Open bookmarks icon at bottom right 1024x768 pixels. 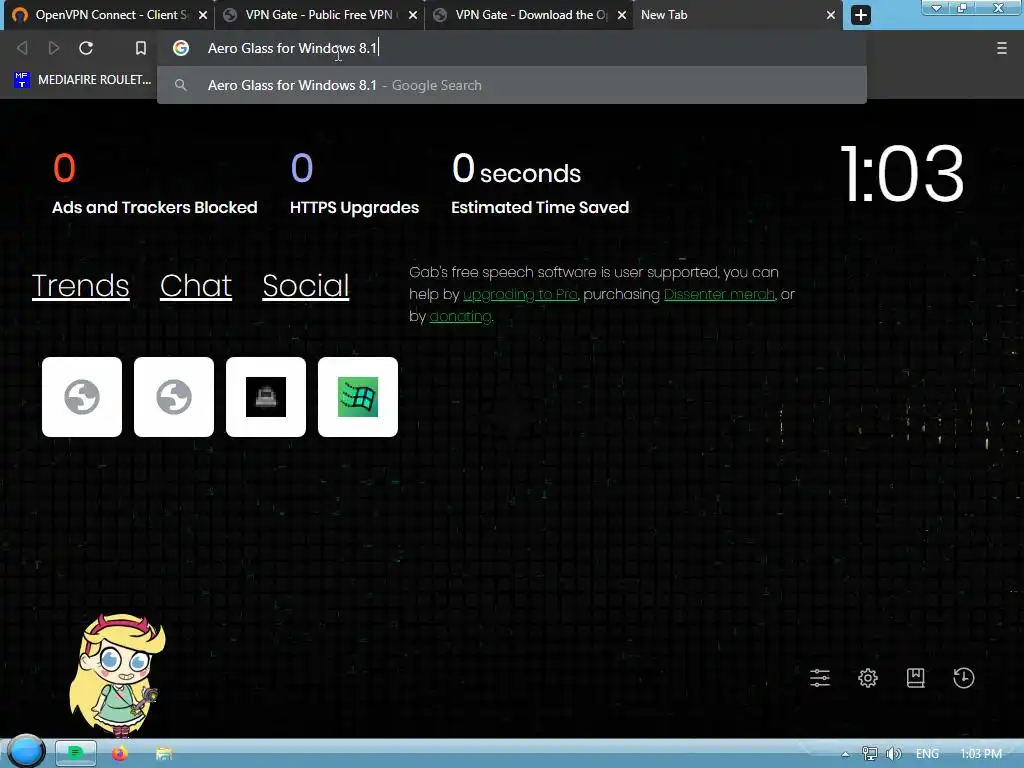click(916, 678)
